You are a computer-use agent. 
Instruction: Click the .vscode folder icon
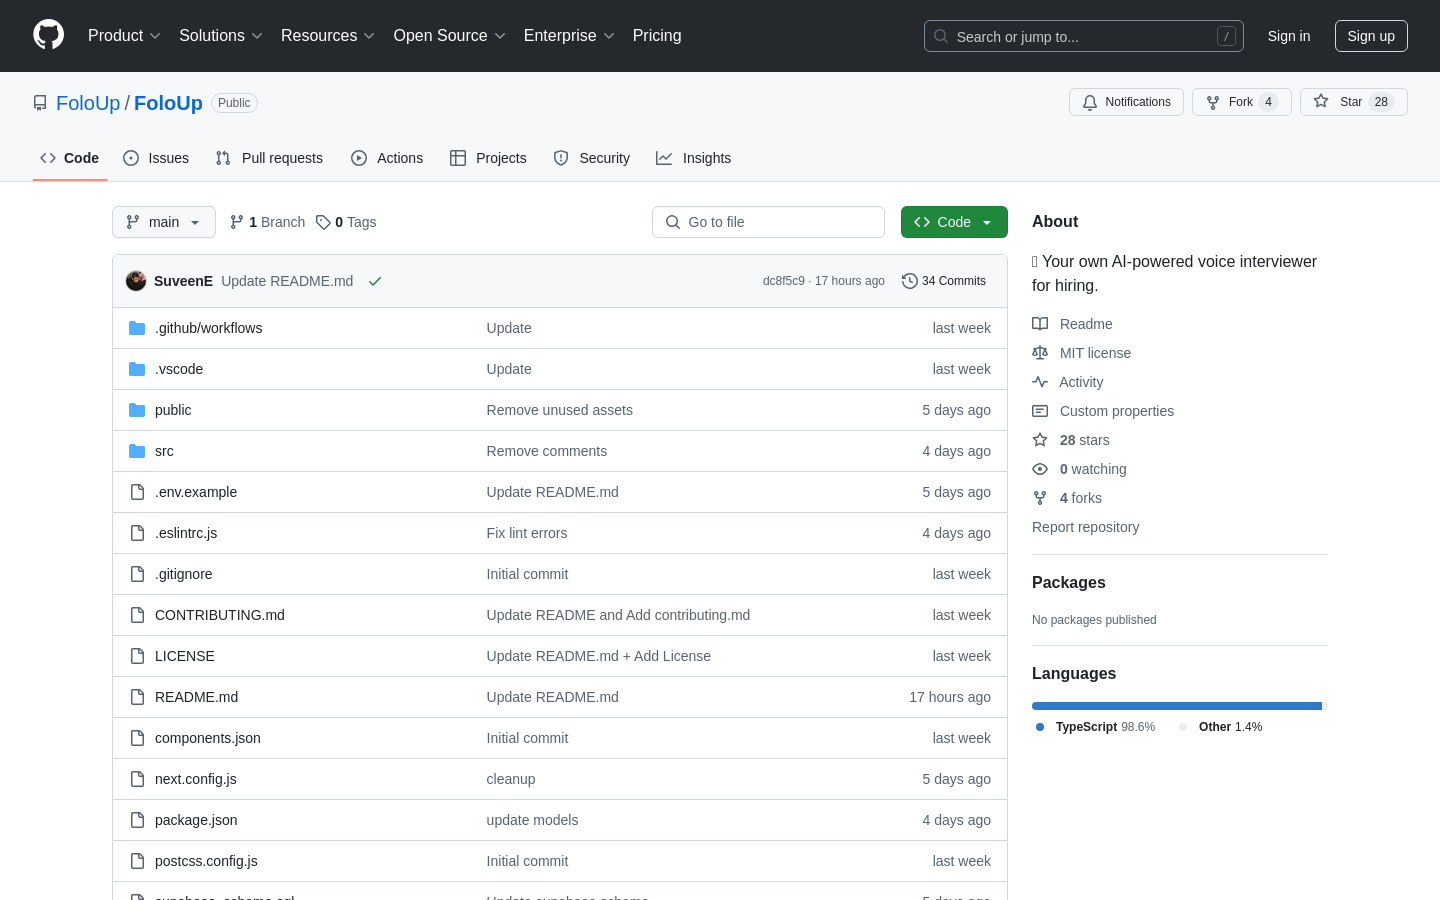click(x=137, y=369)
